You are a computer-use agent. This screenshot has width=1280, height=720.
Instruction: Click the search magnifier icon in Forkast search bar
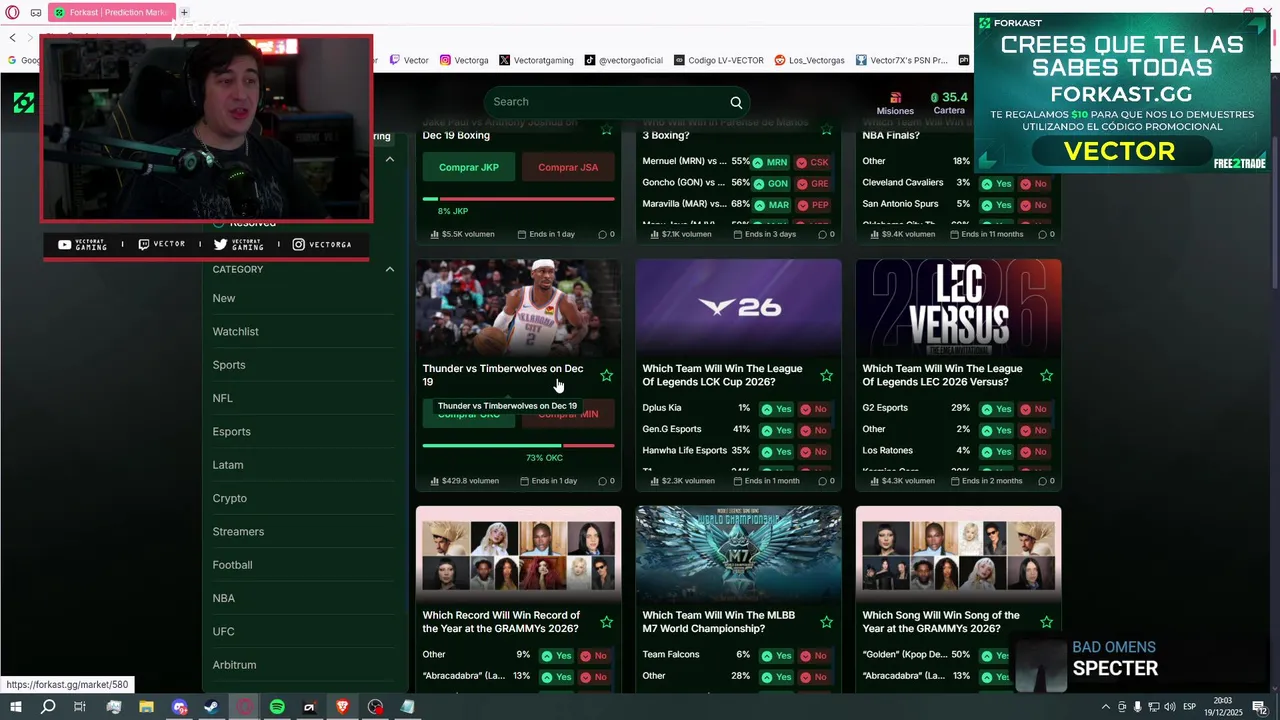click(x=736, y=102)
